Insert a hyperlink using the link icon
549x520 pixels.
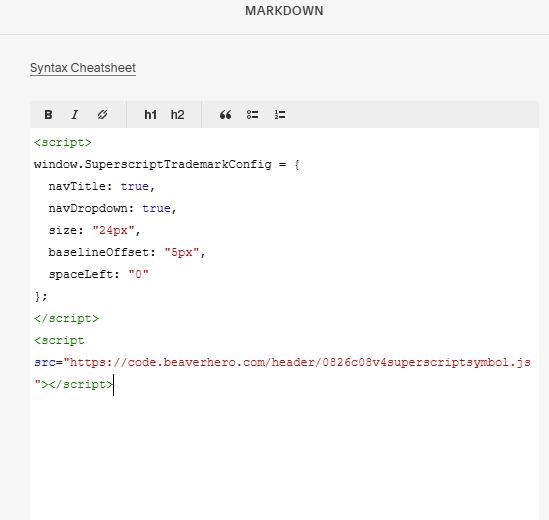point(102,115)
